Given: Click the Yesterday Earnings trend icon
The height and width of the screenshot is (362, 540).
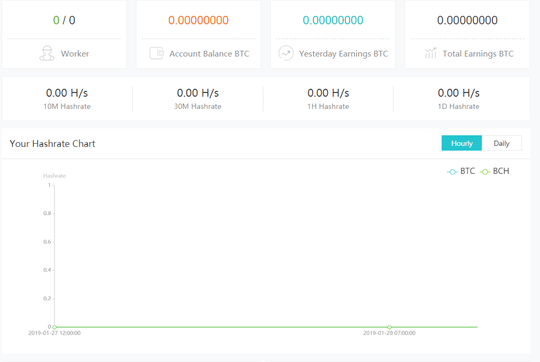Looking at the screenshot, I should tap(286, 53).
